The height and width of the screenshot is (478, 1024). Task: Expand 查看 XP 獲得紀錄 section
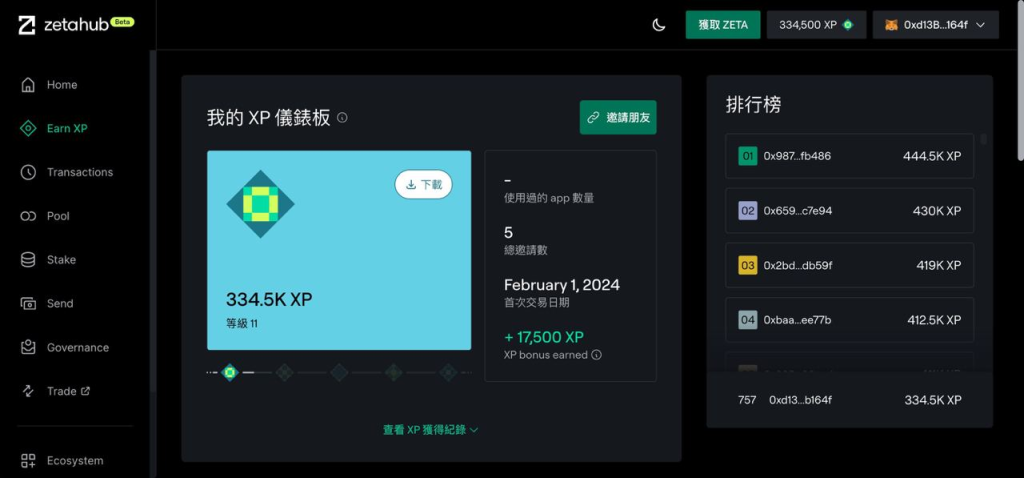click(x=431, y=430)
